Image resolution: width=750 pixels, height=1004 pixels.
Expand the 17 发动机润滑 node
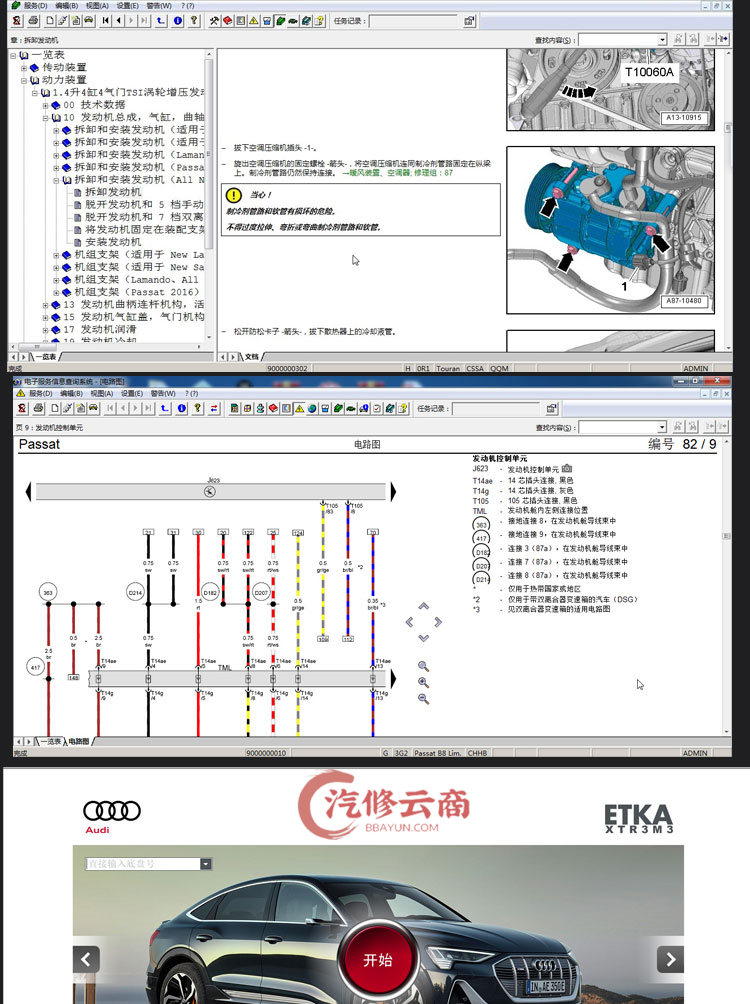[45, 330]
